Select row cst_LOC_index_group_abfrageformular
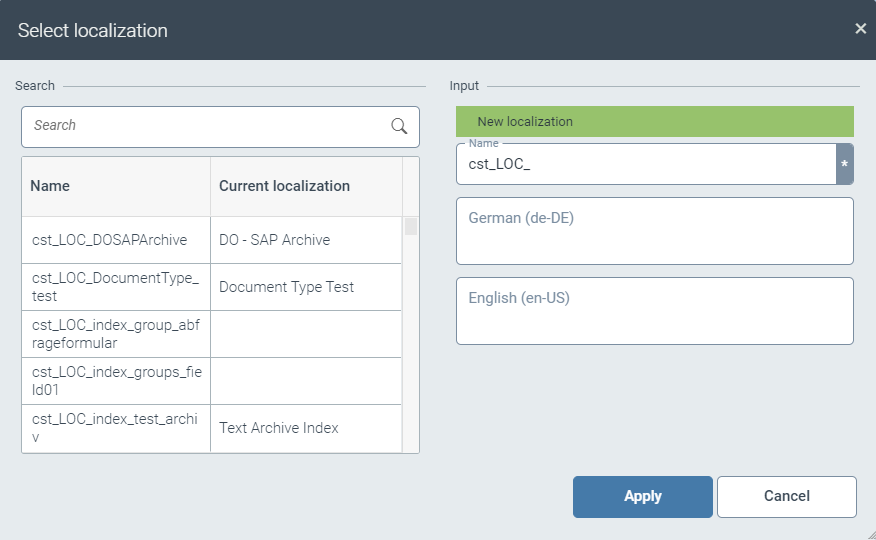Image resolution: width=876 pixels, height=540 pixels. click(115, 334)
